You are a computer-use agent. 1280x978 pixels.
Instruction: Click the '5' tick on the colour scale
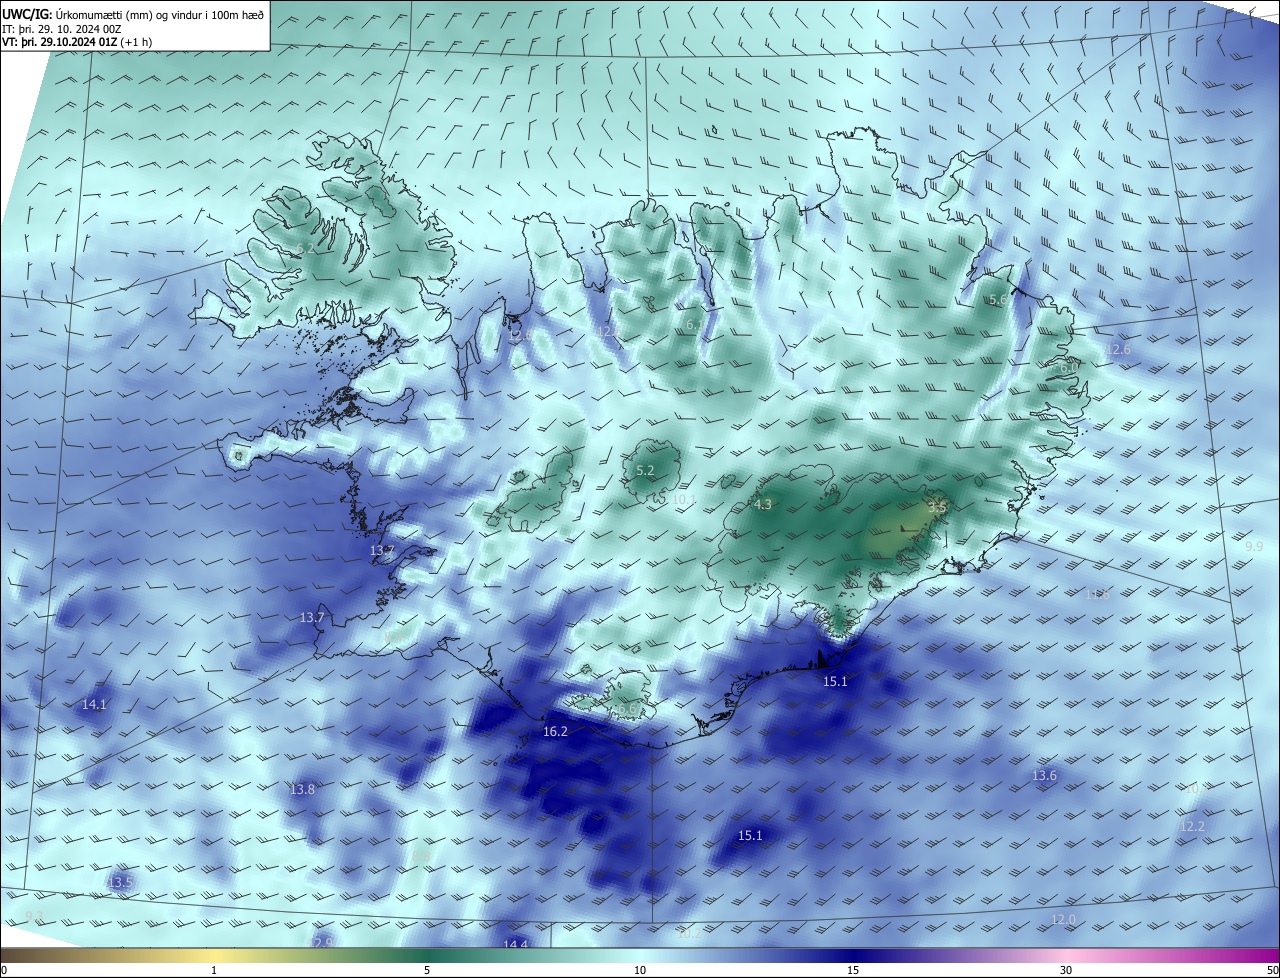coord(427,970)
